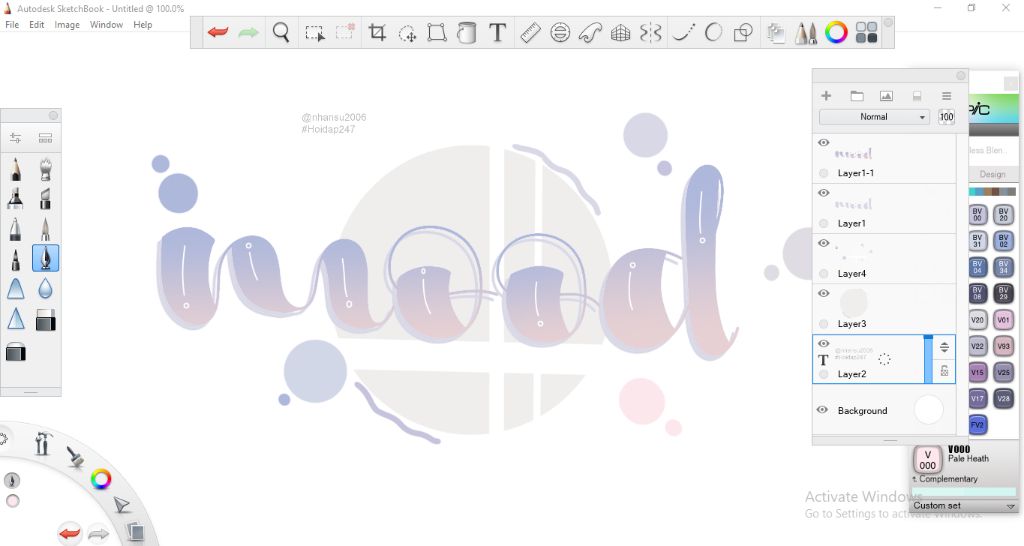Enable the French Curve guide
Screen dimensions: 1024x546
pyautogui.click(x=590, y=32)
